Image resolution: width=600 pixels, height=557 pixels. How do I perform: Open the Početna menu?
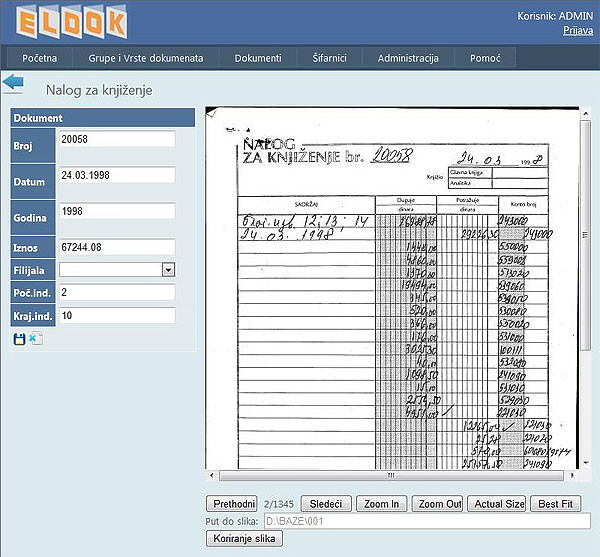[x=40, y=58]
